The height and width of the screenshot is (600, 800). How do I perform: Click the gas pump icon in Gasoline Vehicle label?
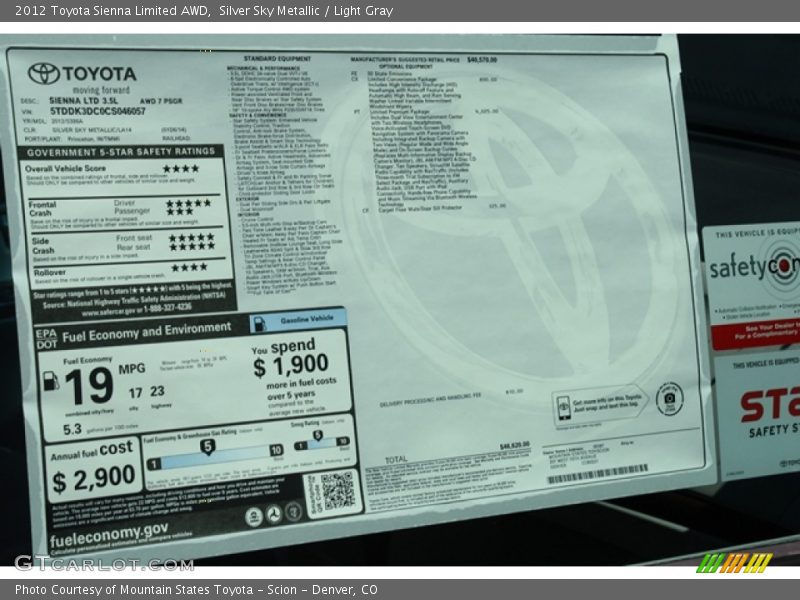pyautogui.click(x=260, y=324)
